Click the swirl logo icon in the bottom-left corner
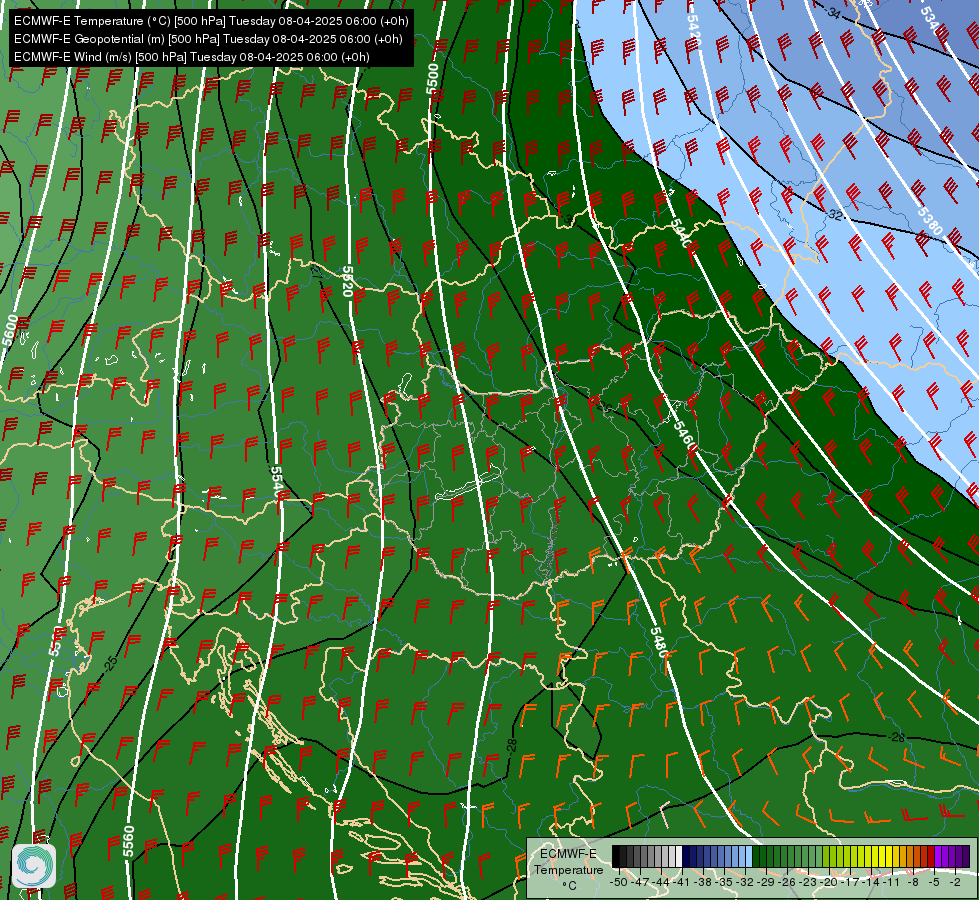The height and width of the screenshot is (900, 979). coord(34,866)
